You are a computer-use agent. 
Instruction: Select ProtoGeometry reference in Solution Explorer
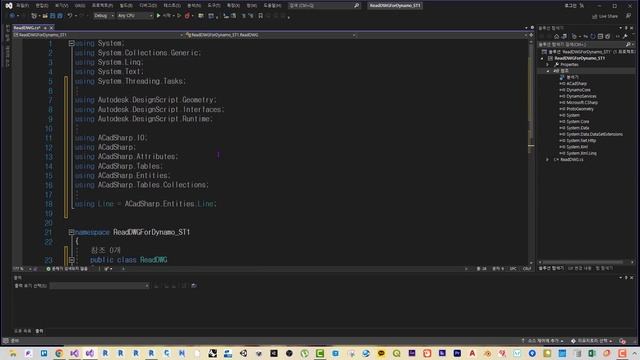point(580,109)
